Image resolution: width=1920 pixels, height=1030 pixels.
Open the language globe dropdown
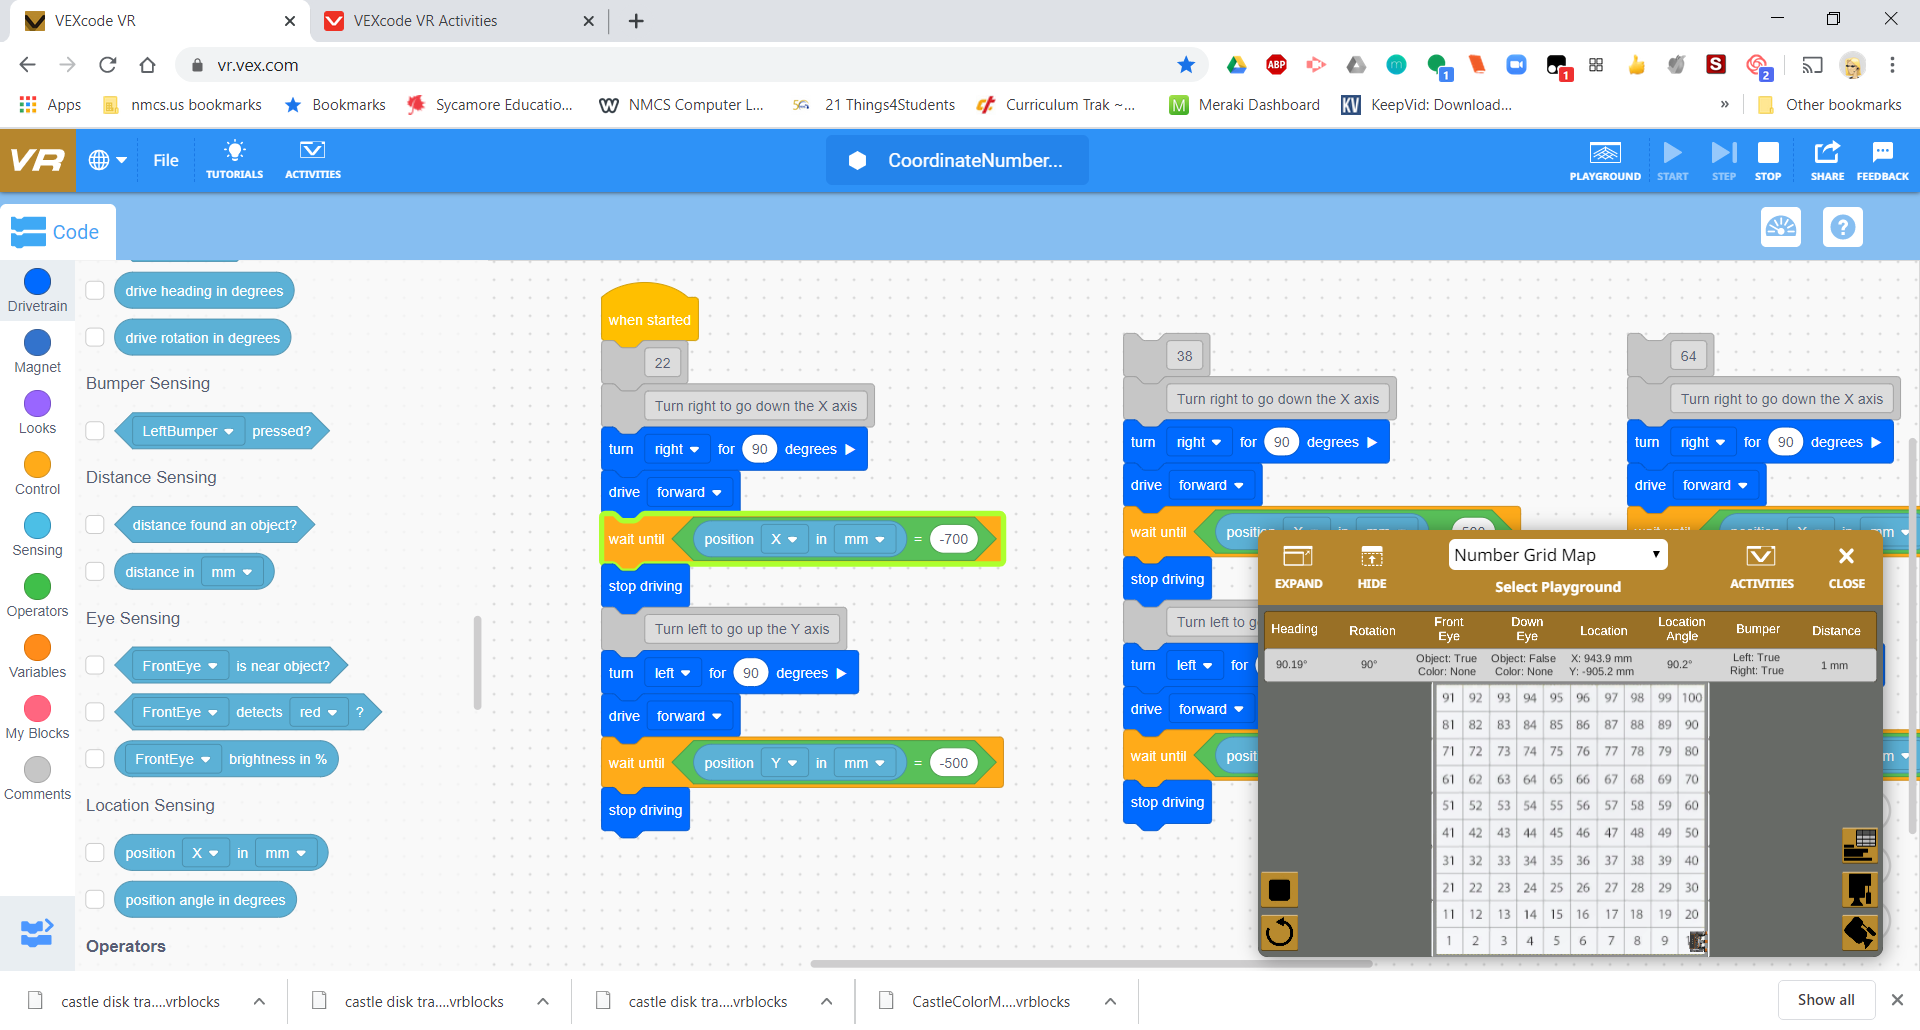tap(107, 160)
